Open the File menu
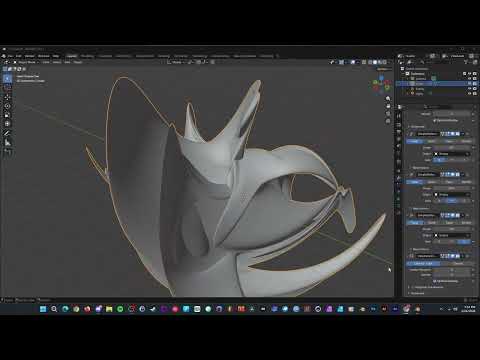480x360 pixels. pos(11,56)
